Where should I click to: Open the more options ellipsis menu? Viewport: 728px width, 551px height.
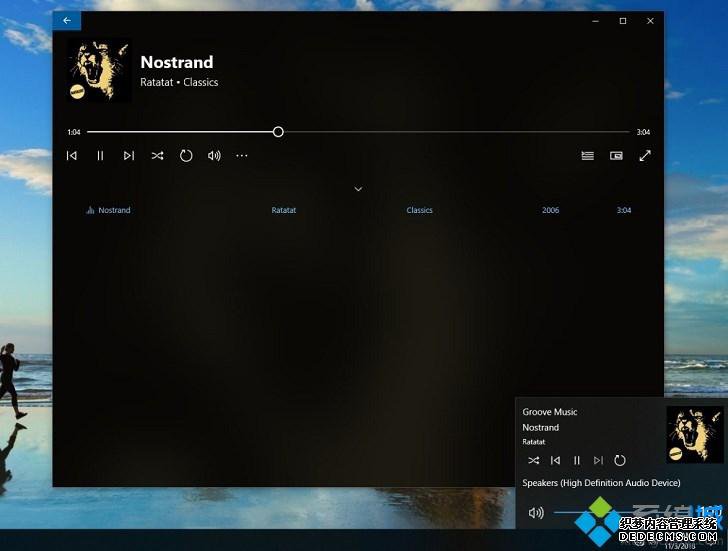point(242,156)
